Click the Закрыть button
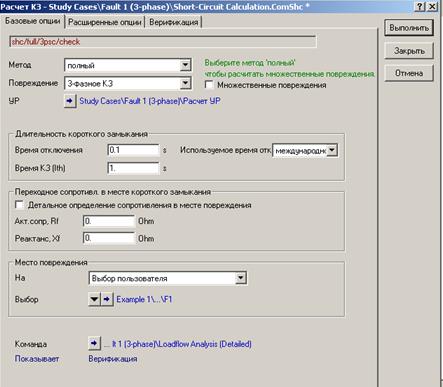The height and width of the screenshot is (387, 443). pos(409,51)
